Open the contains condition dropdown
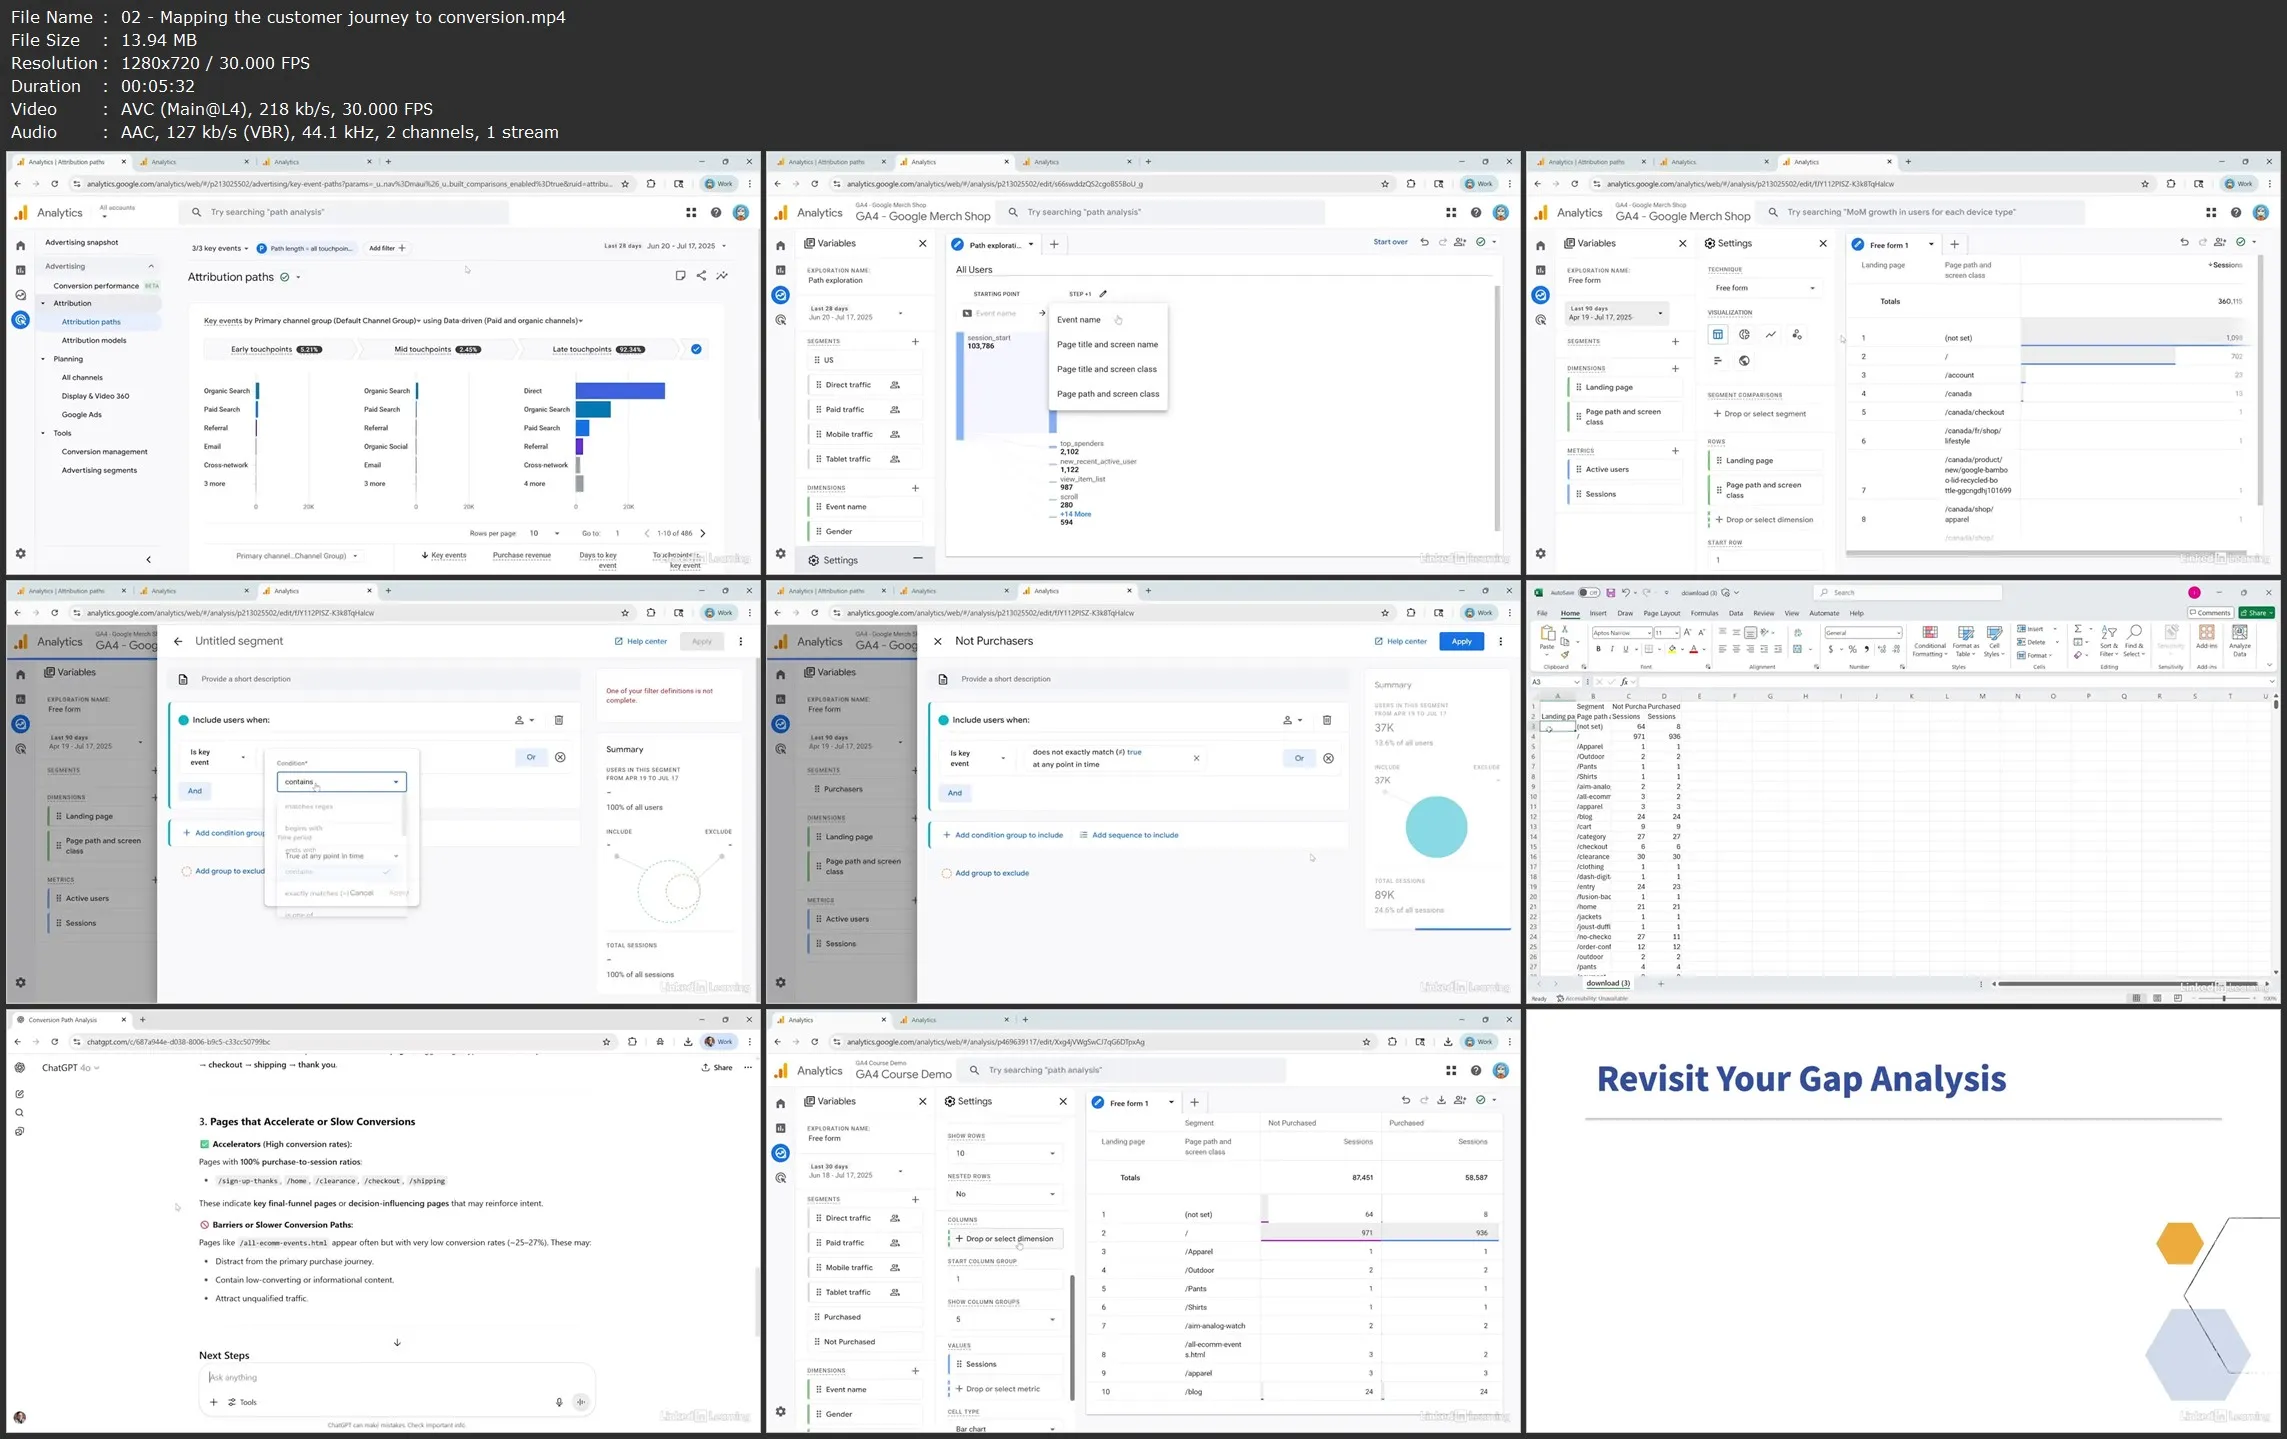 pos(341,782)
